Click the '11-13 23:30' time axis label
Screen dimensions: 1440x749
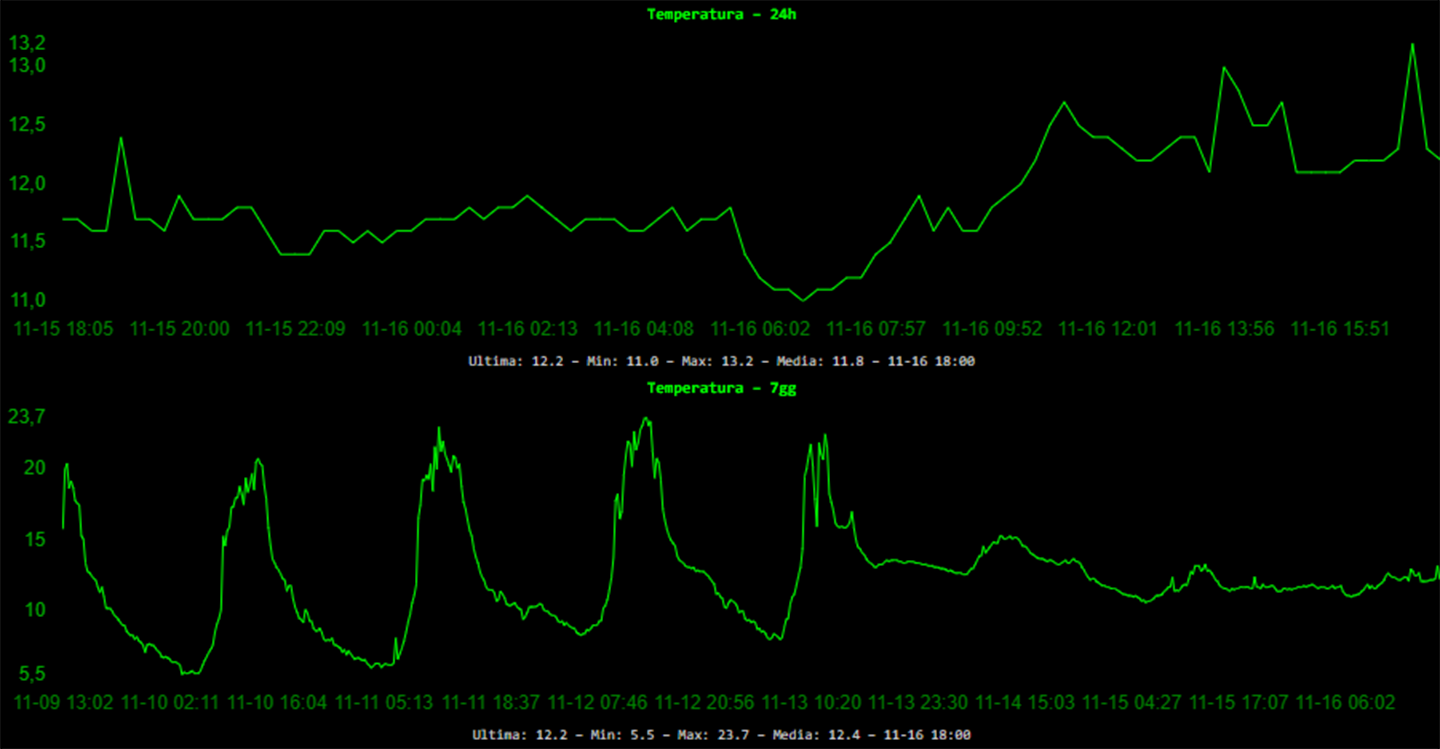918,703
